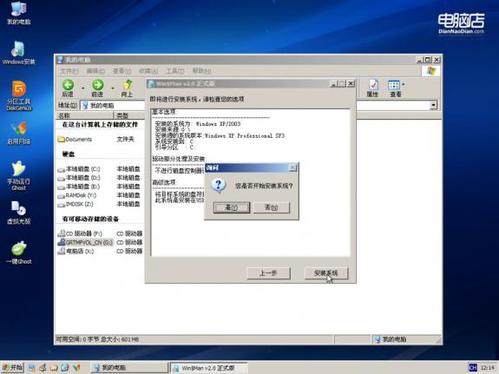Launch the 一键Ghost desktop shortcut
Image resolution: width=499 pixels, height=374 pixels.
pyautogui.click(x=19, y=253)
